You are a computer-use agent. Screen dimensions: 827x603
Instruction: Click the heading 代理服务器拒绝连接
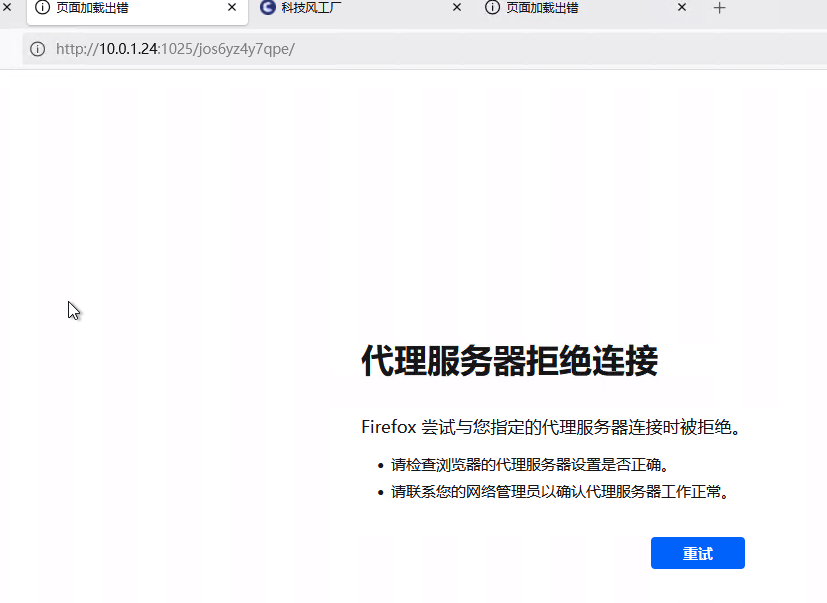[509, 361]
